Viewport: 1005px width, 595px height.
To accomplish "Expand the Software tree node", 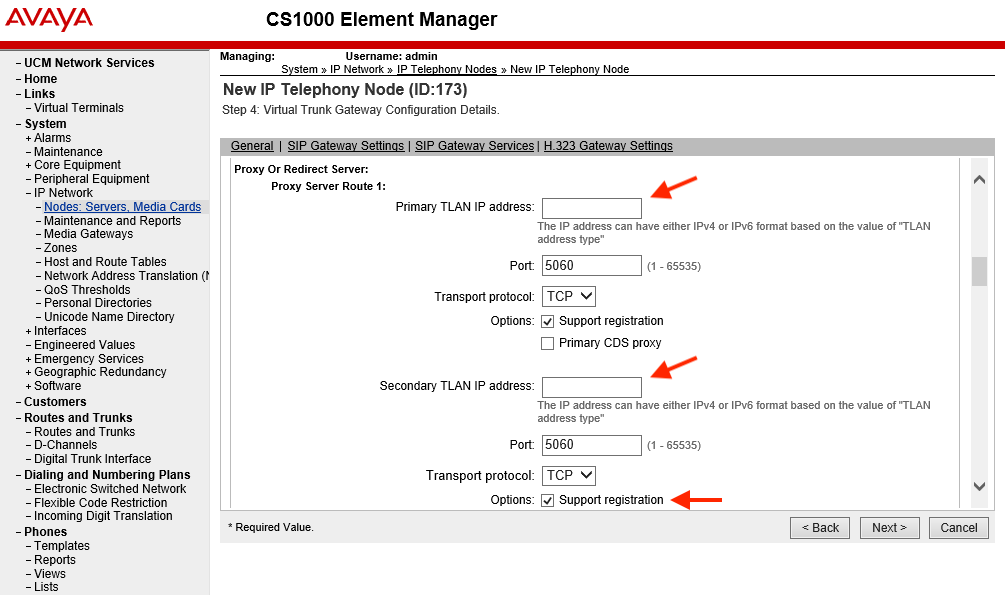I will (28, 387).
